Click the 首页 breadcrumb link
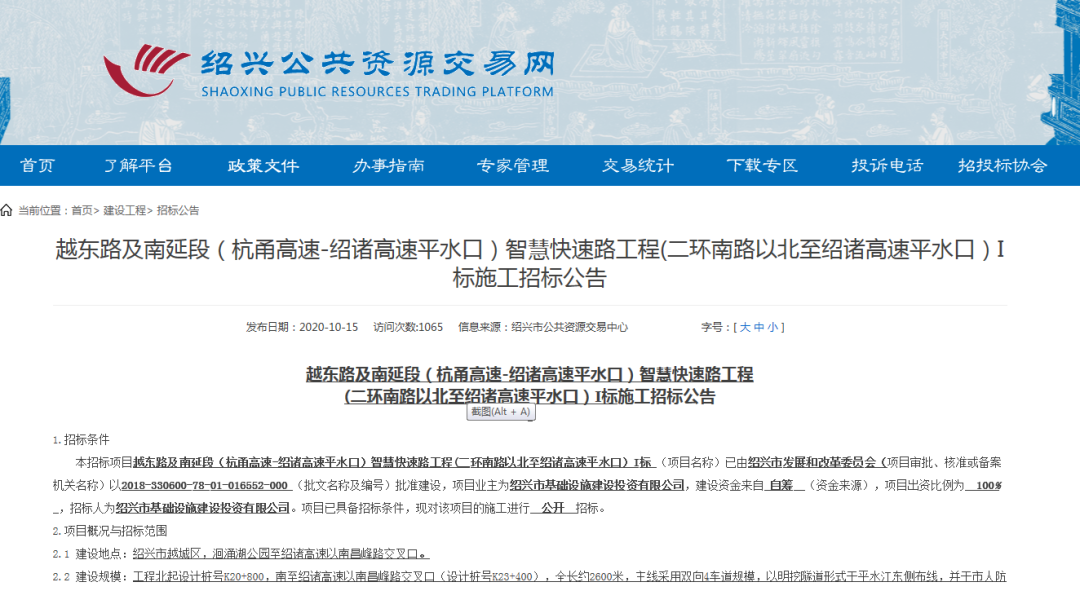Viewport: 1080px width, 591px height. coord(81,211)
